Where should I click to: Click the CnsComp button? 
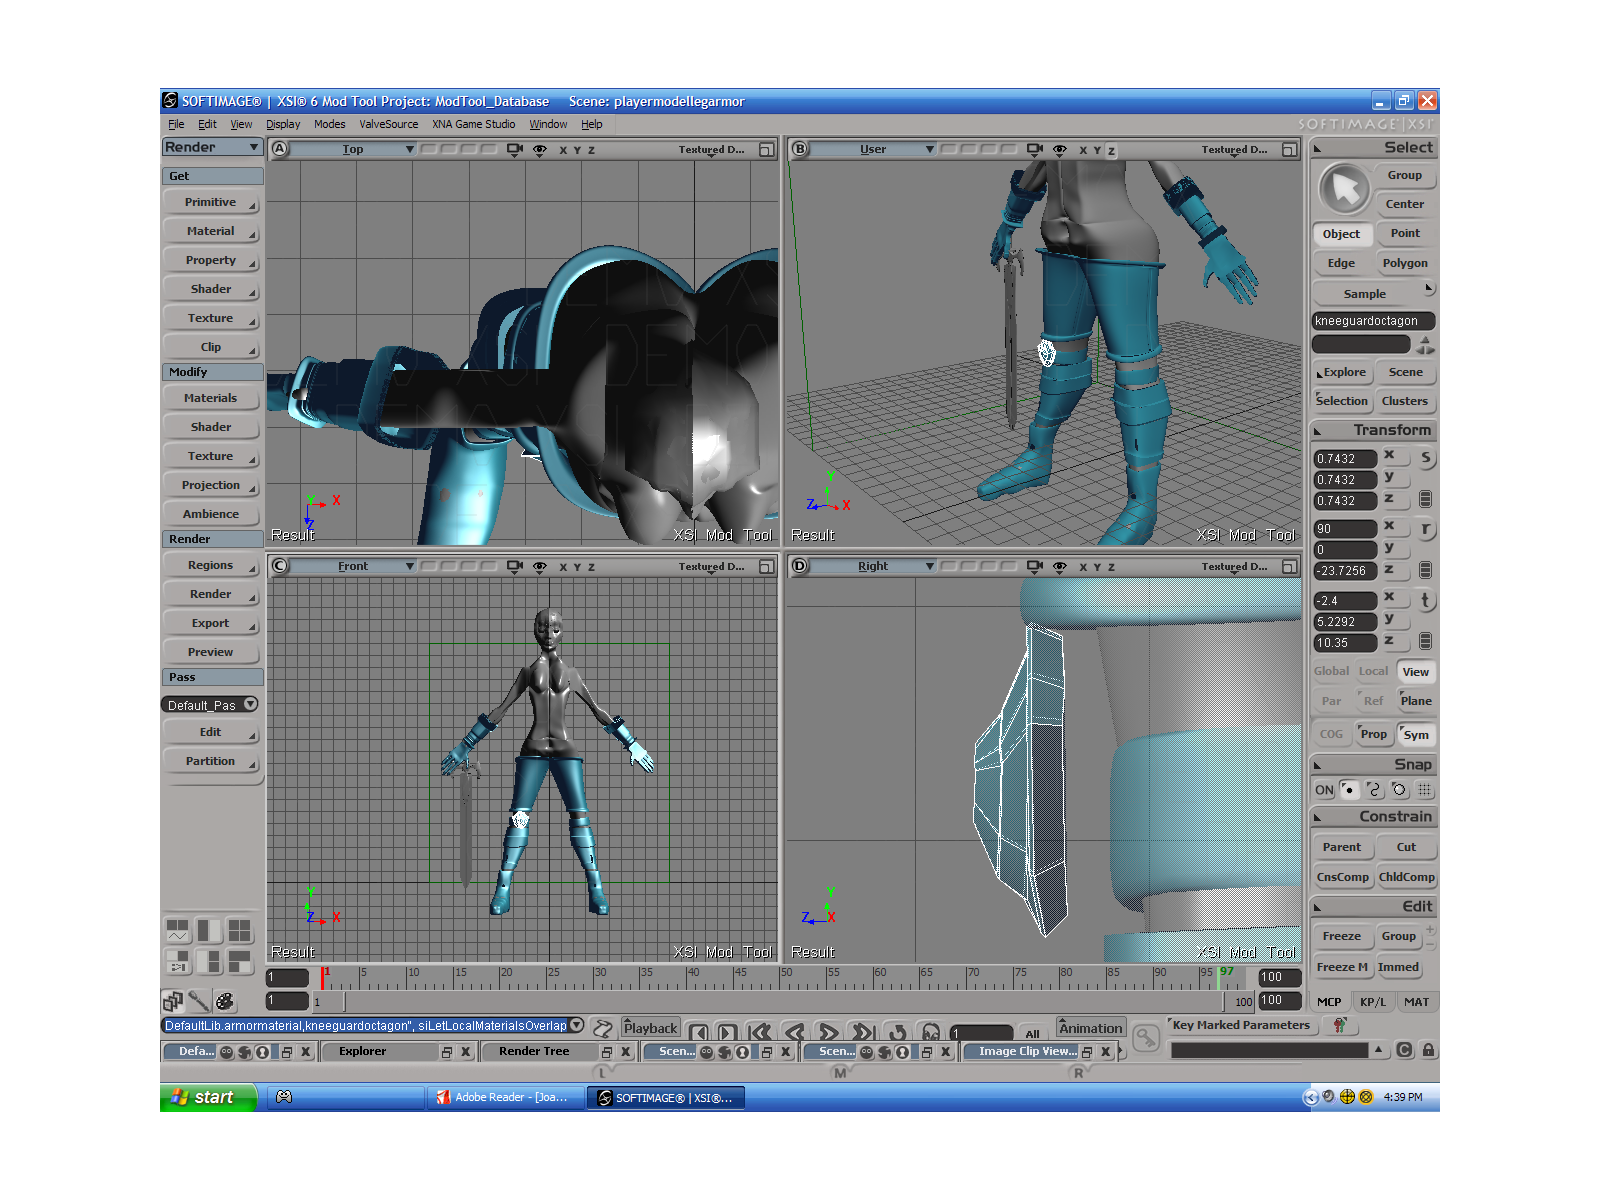(x=1342, y=877)
